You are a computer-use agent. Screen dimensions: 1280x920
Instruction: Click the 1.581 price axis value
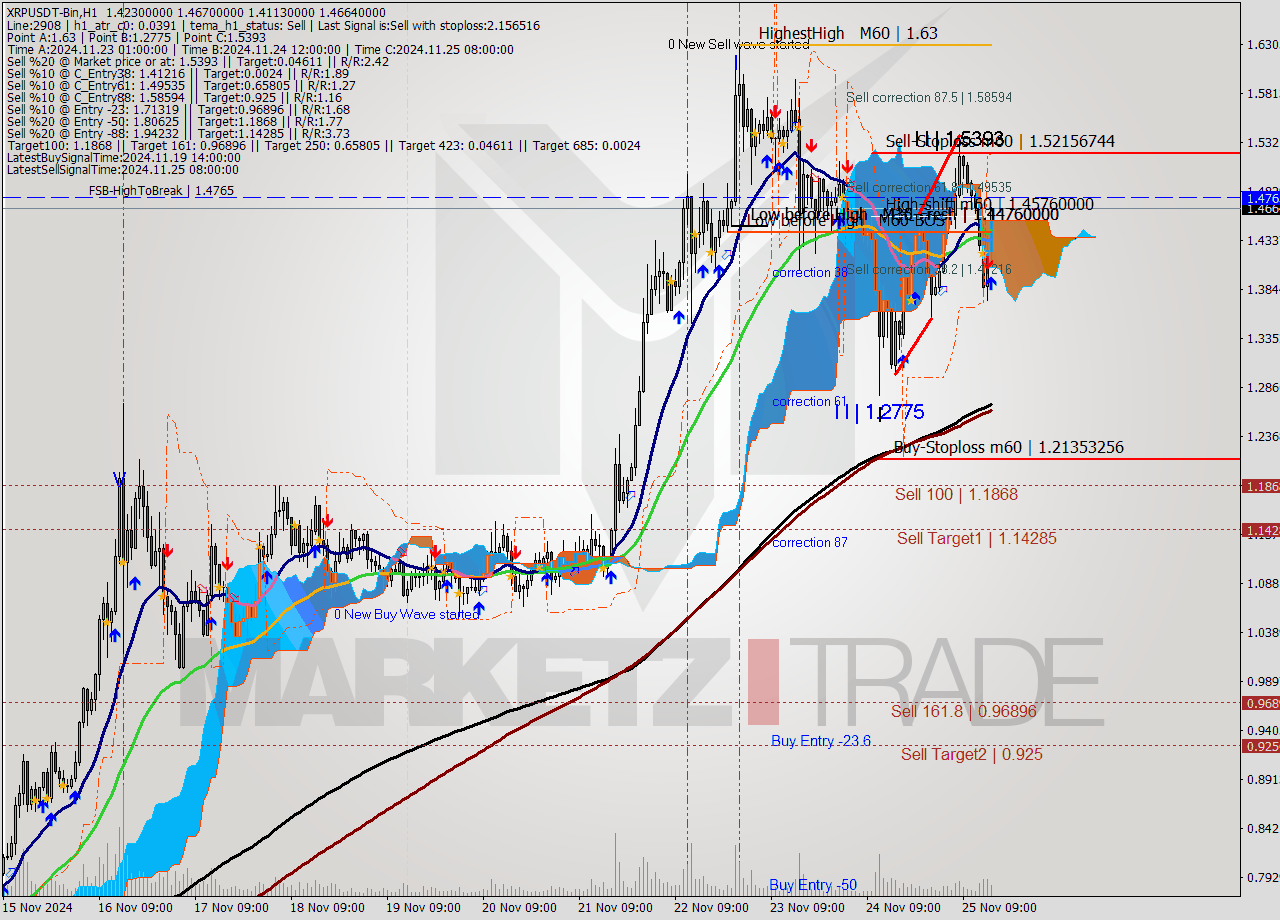tap(1261, 94)
